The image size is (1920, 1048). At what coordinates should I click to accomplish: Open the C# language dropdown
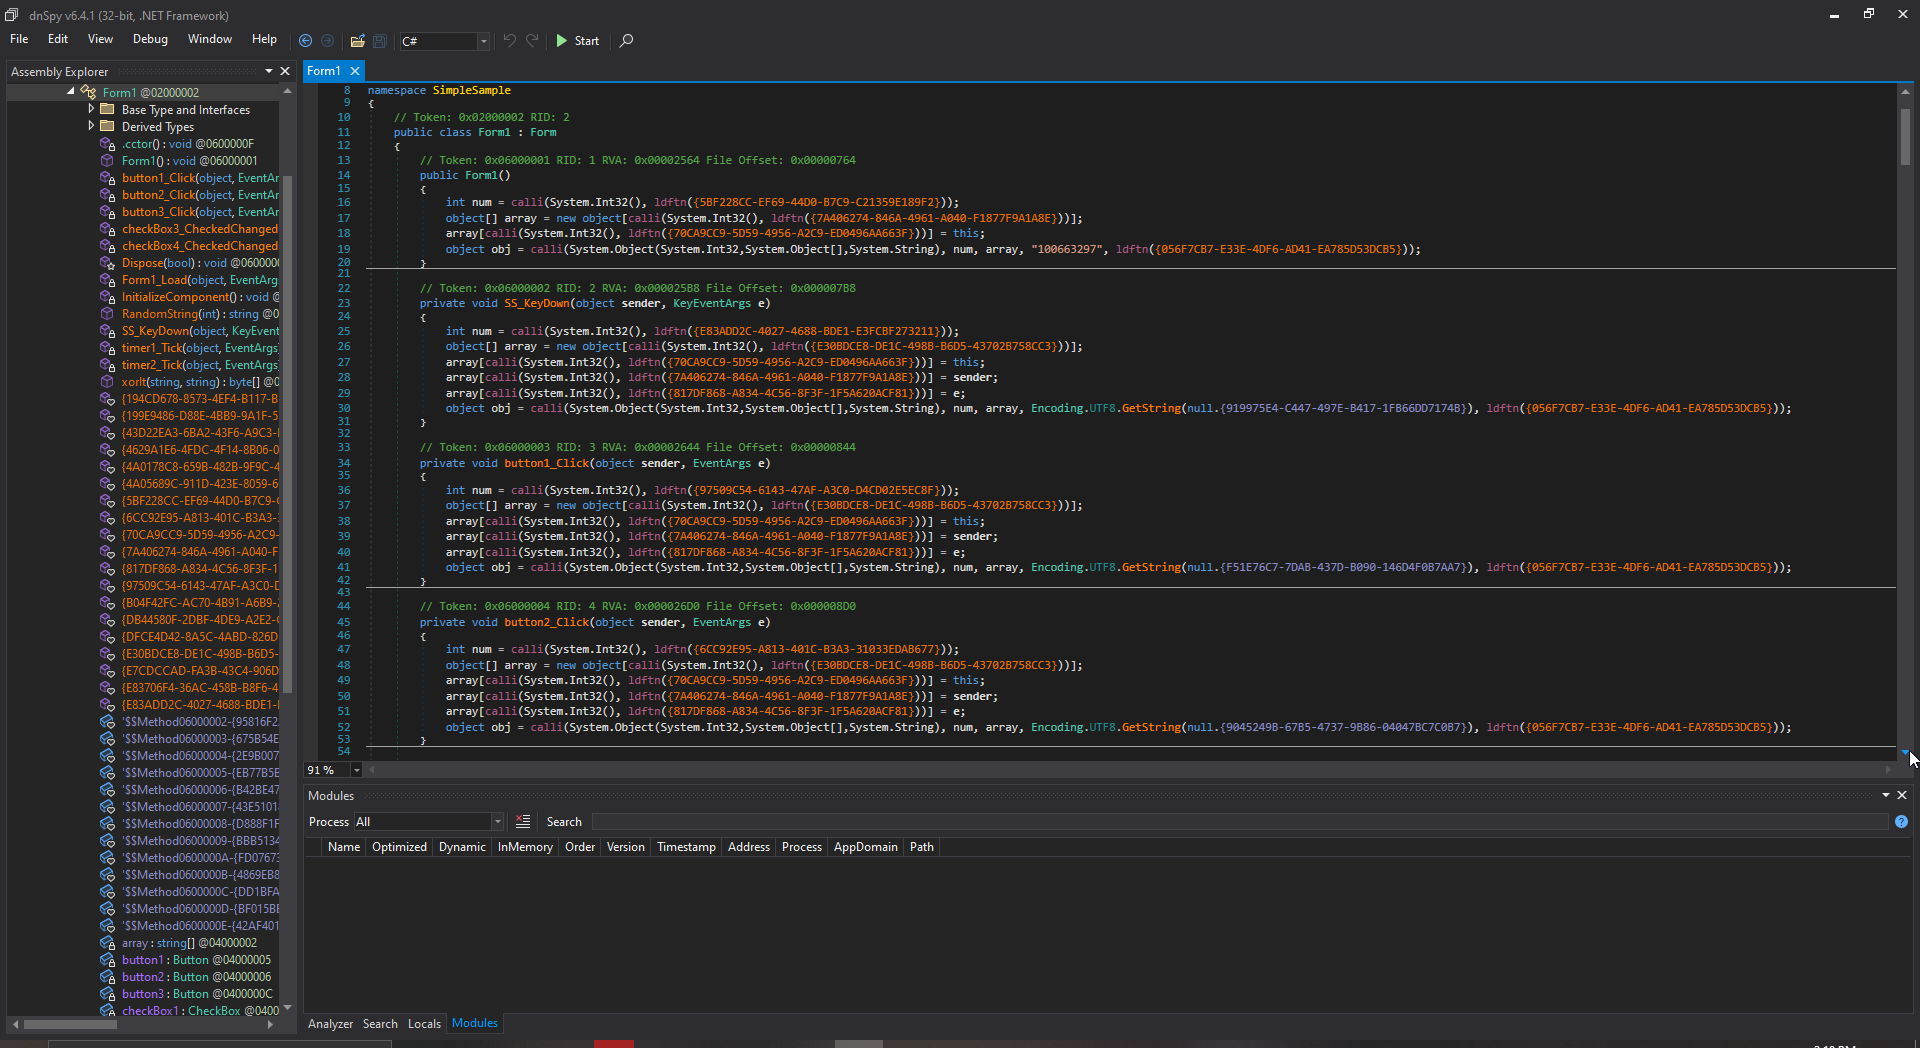[x=483, y=41]
